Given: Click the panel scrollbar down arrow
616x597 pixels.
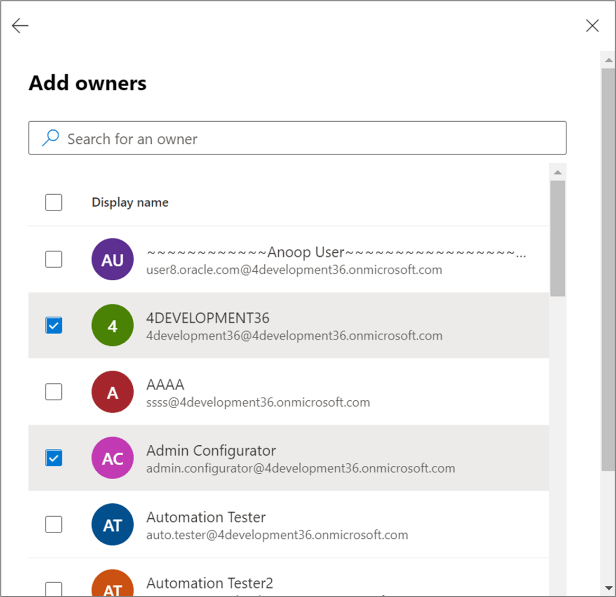Looking at the screenshot, I should point(609,588).
